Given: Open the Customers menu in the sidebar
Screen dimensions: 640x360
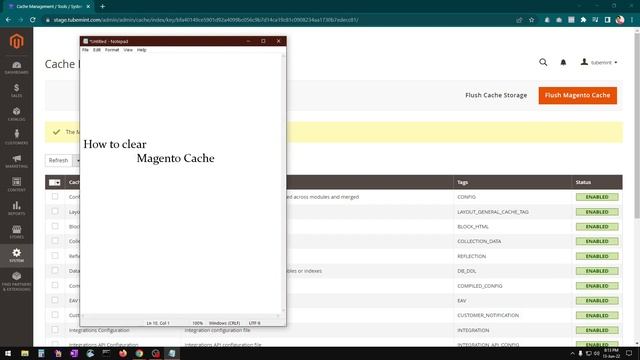Looking at the screenshot, I should [16, 138].
